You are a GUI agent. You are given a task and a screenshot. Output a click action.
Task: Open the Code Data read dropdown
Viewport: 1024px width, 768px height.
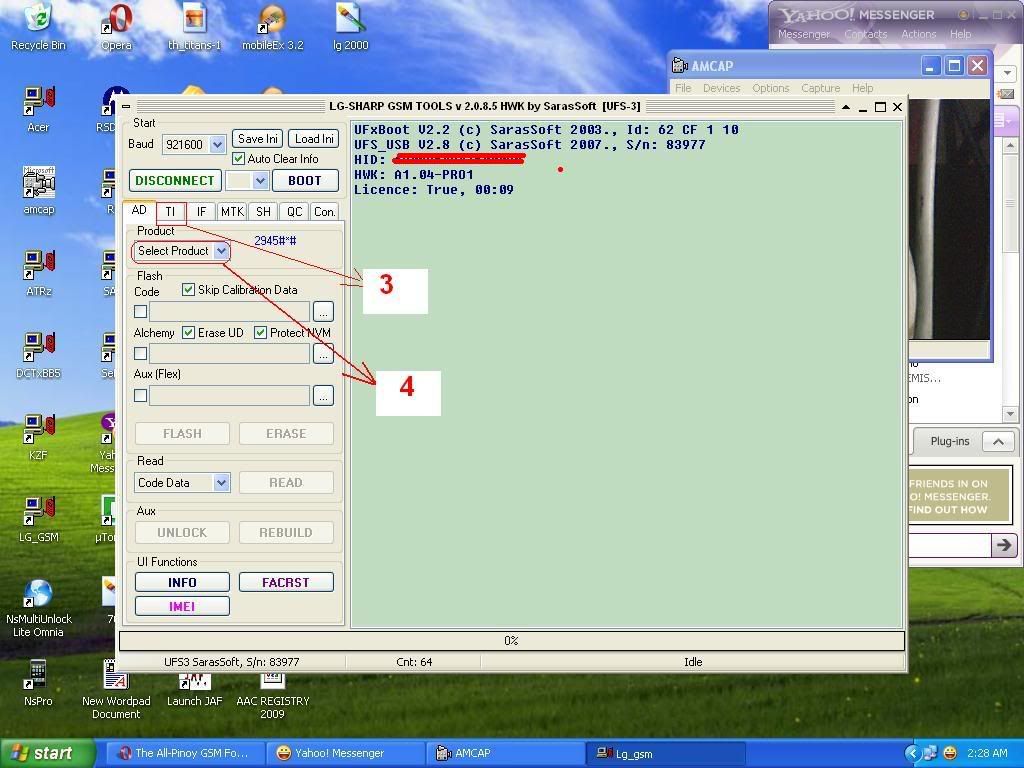pos(221,483)
